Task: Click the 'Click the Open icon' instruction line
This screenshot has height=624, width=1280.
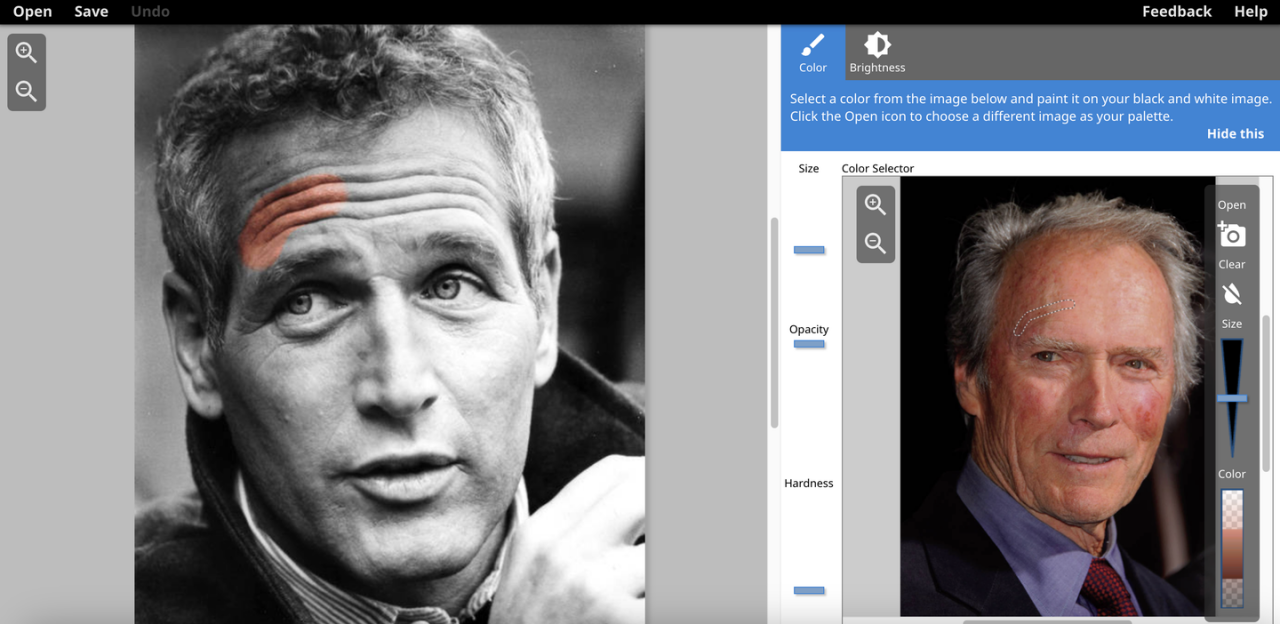Action: [981, 116]
